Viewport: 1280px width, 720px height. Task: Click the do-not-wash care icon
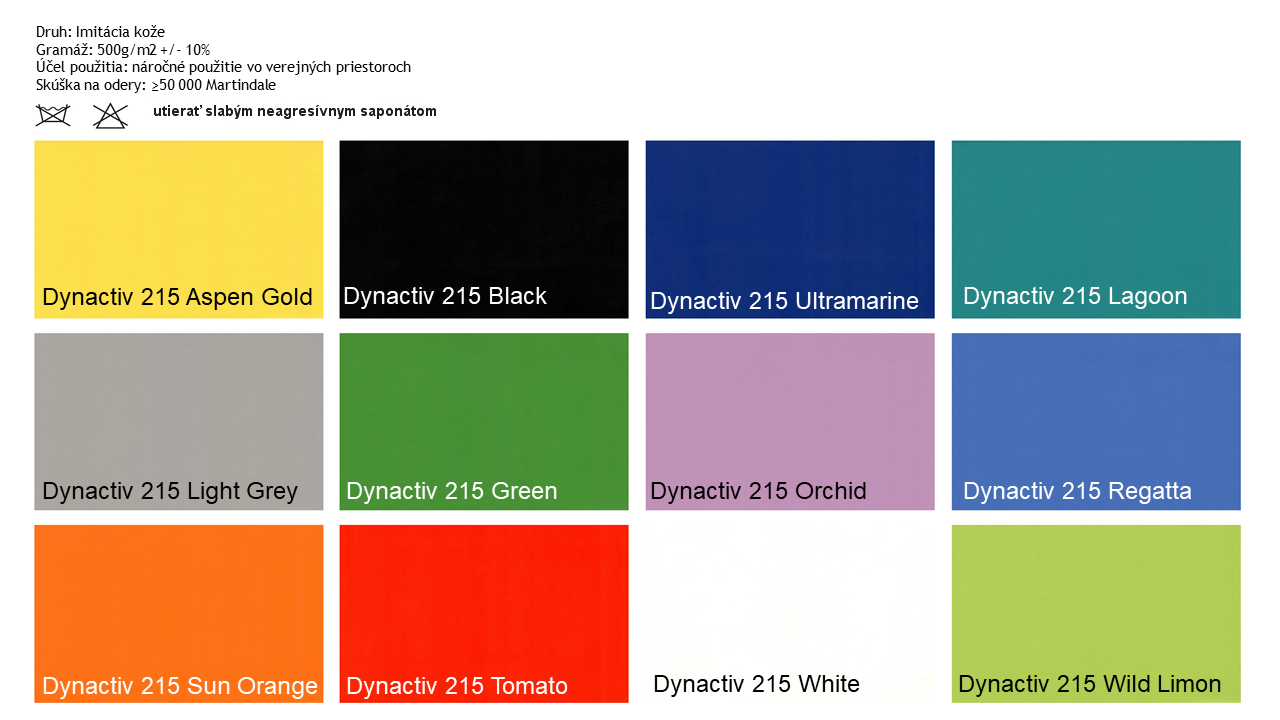[x=53, y=115]
